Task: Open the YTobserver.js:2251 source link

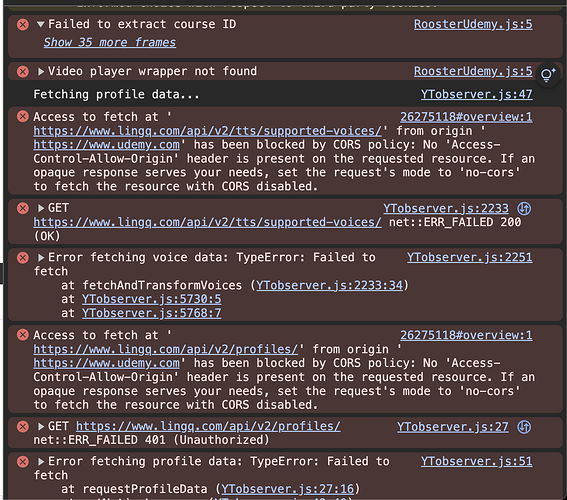Action: point(469,257)
